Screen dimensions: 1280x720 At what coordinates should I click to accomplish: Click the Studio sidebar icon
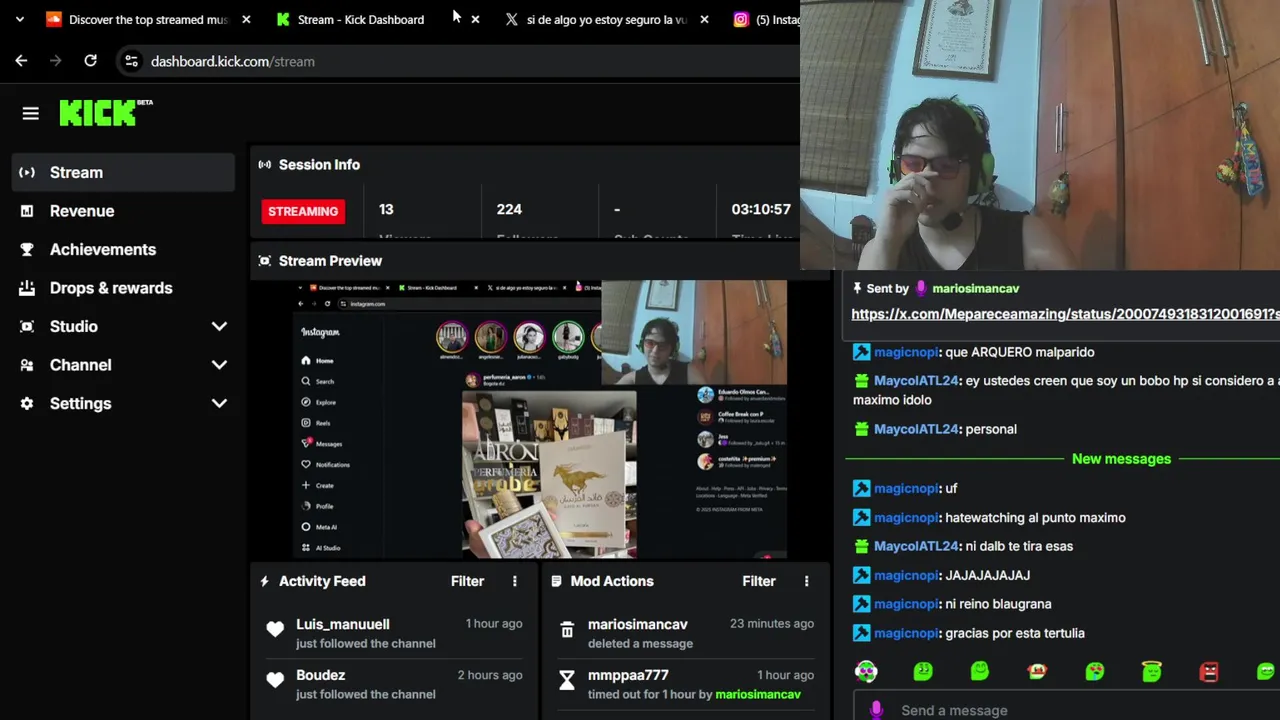click(x=27, y=326)
